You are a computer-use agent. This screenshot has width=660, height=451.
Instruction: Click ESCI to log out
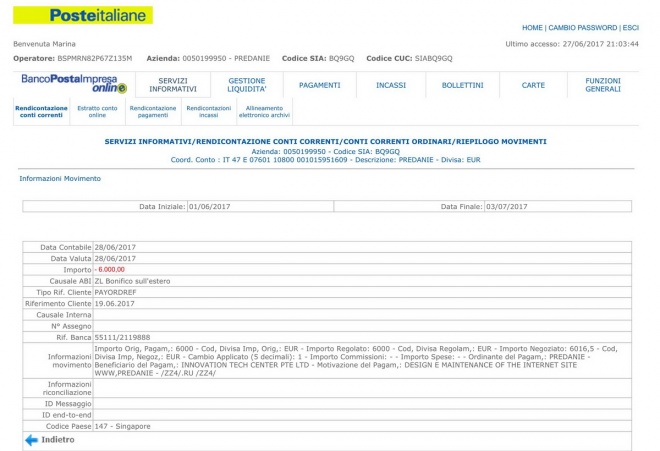click(x=630, y=28)
